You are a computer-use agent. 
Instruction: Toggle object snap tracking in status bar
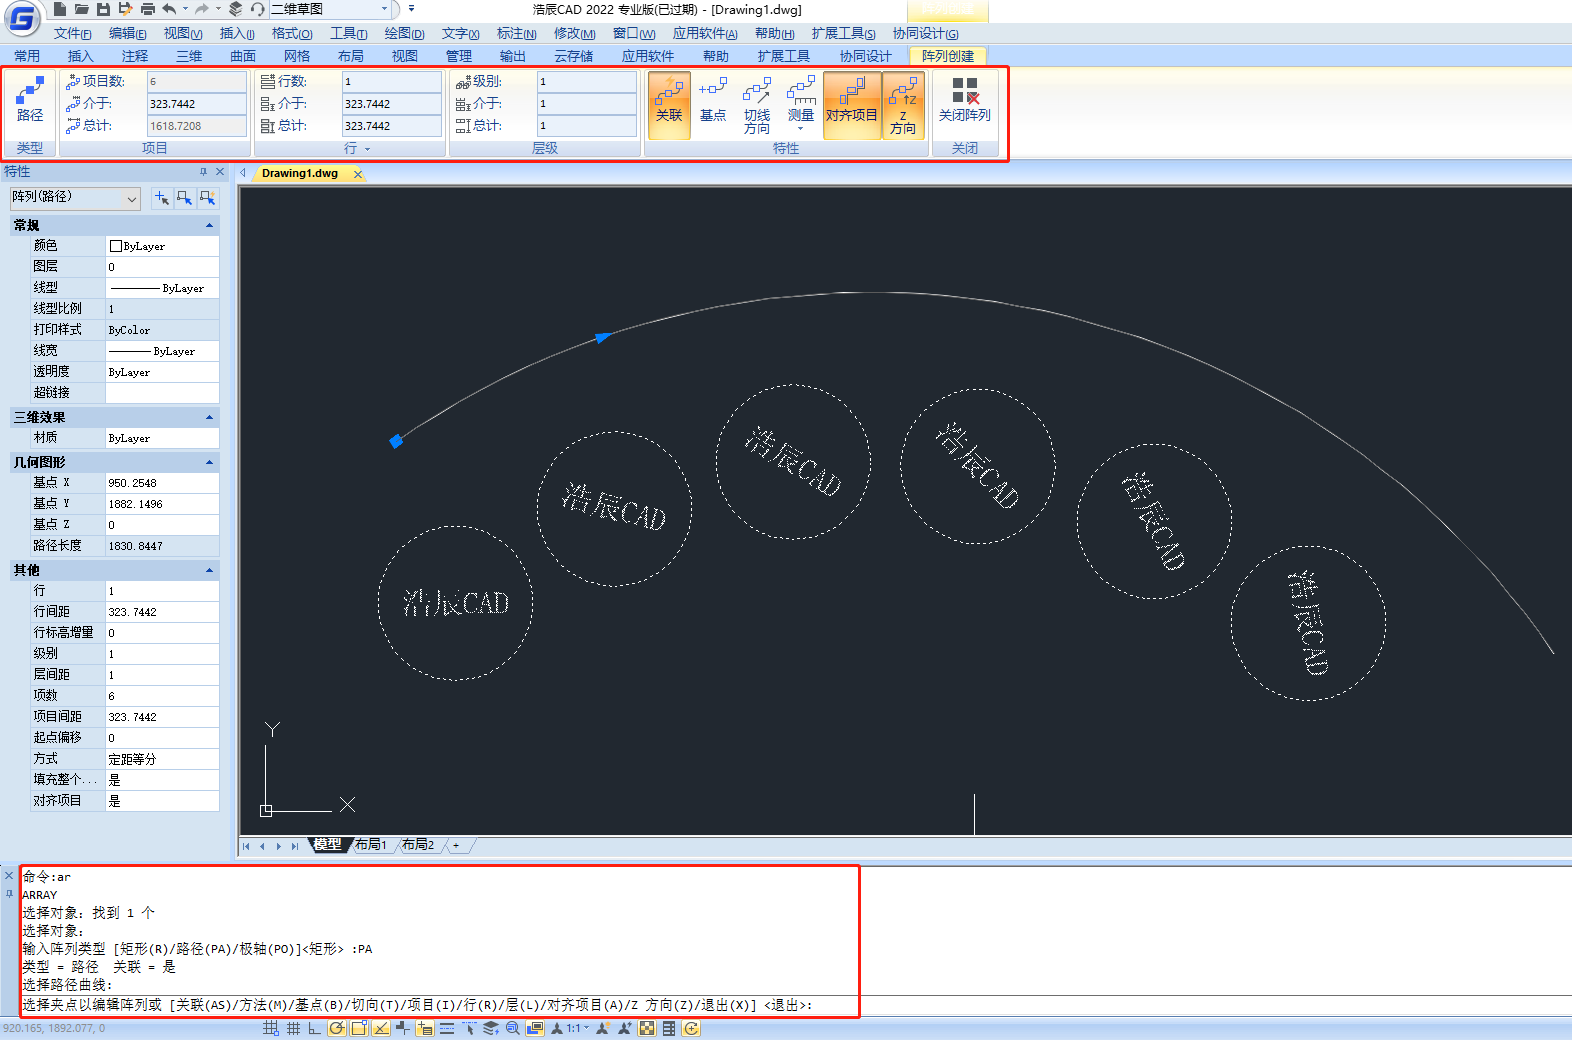pos(381,1028)
